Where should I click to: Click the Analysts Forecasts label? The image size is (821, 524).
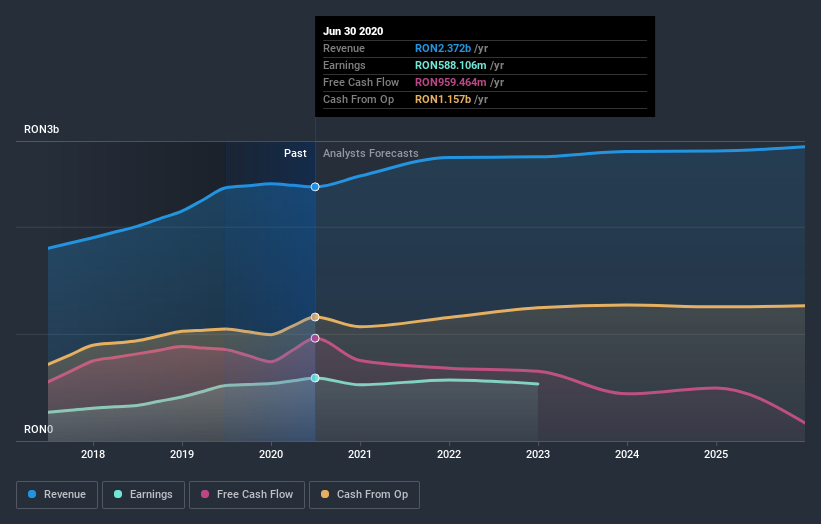[371, 153]
